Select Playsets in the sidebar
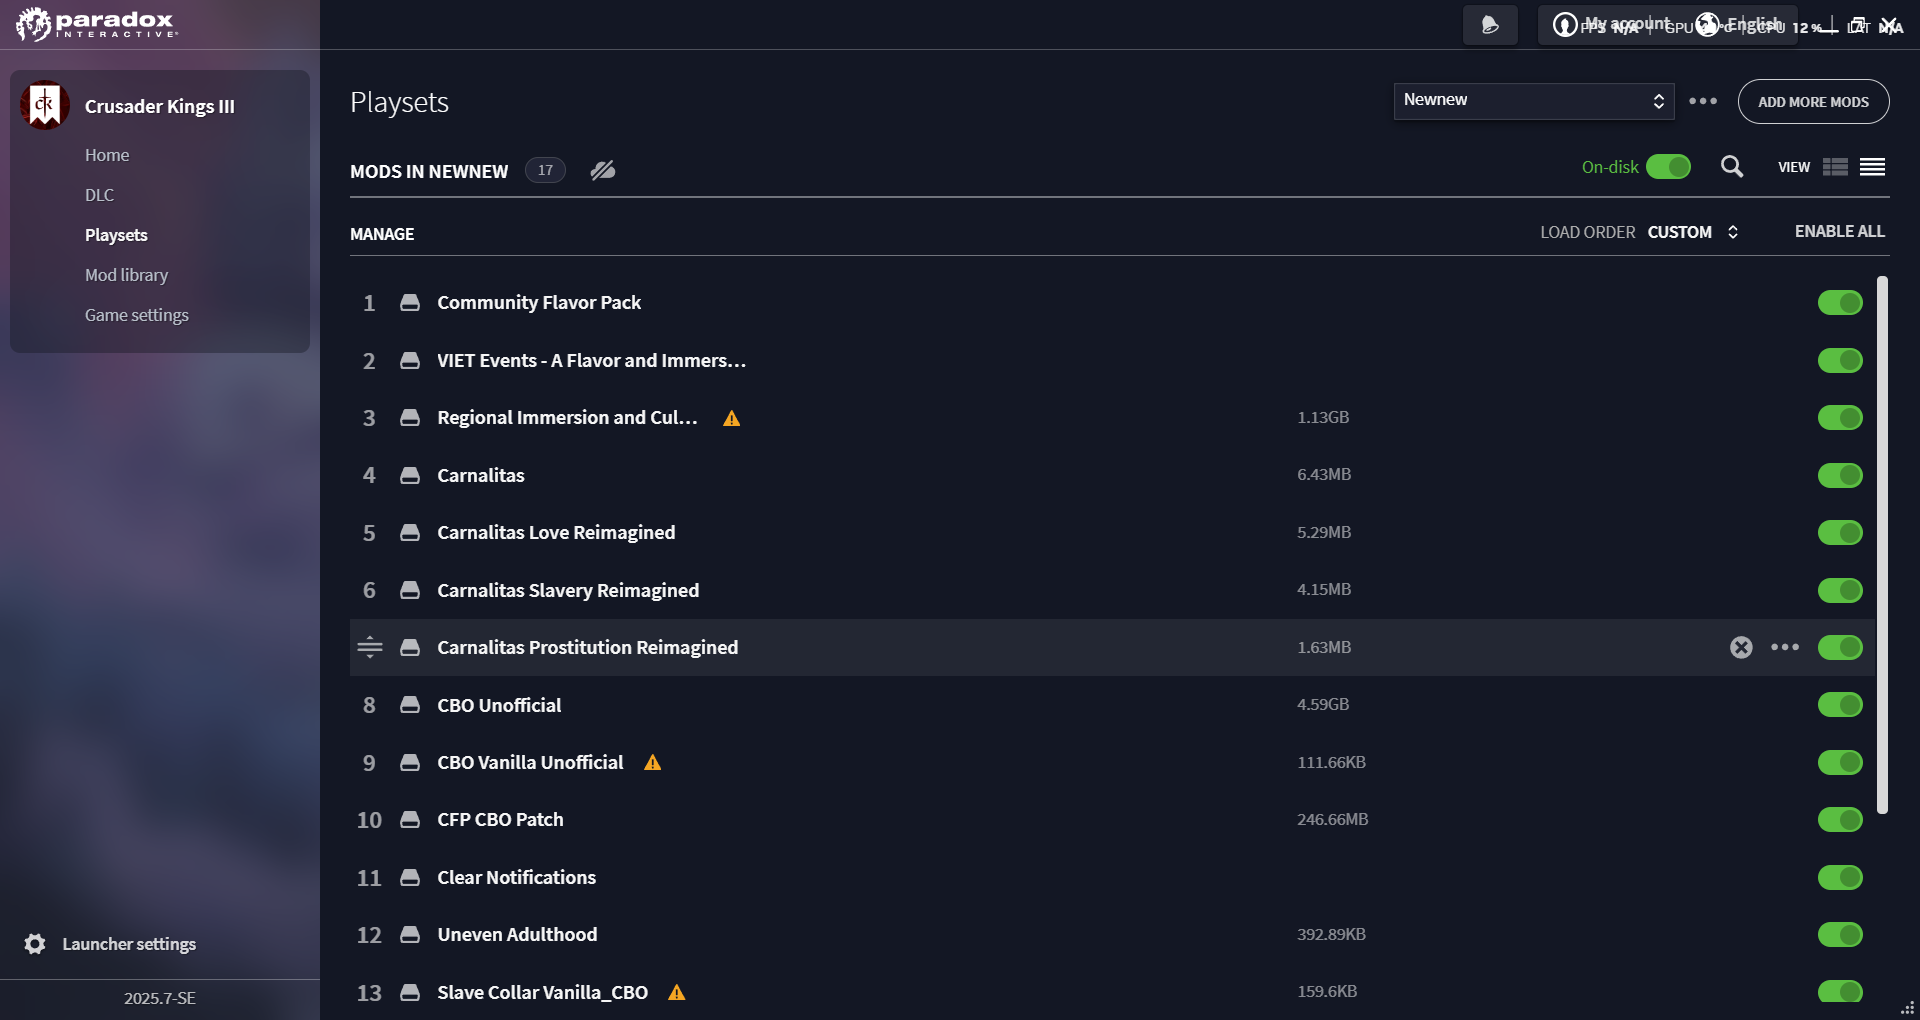The image size is (1920, 1020). pos(116,235)
